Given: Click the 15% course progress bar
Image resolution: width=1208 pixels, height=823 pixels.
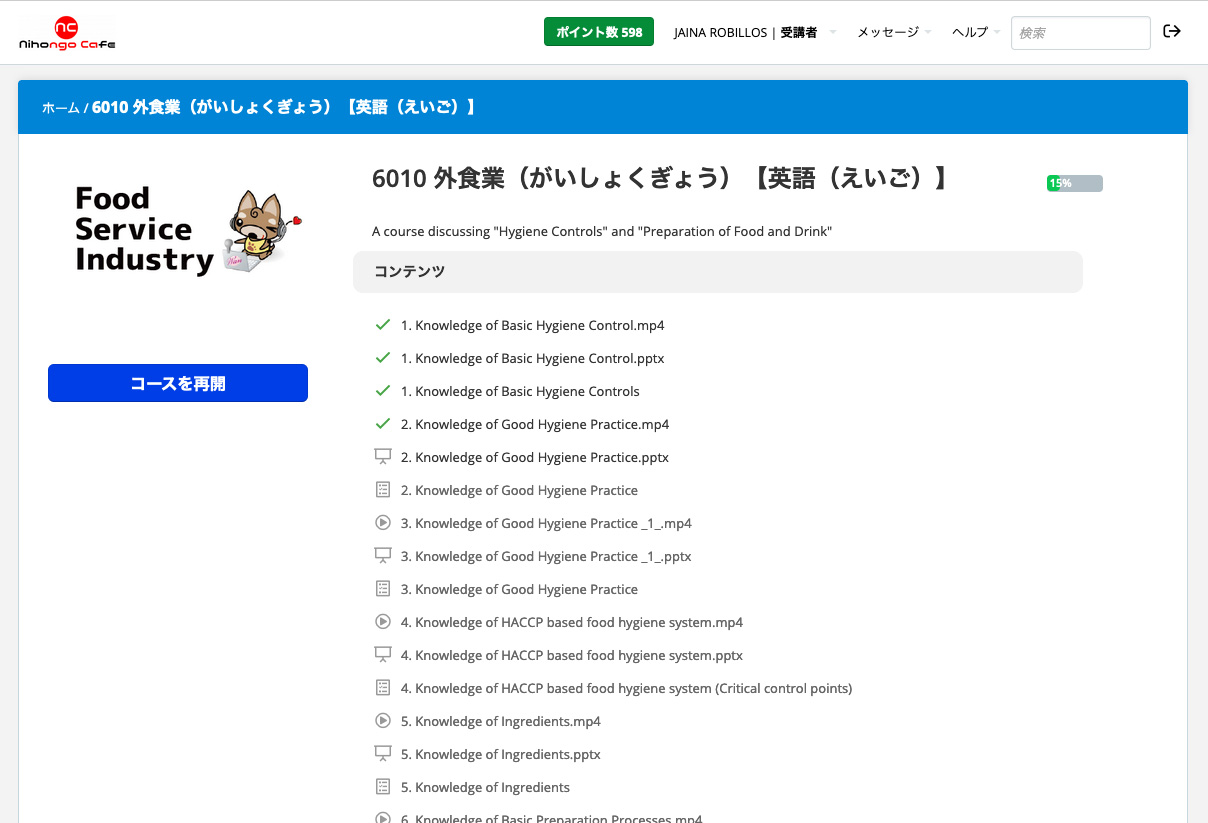Looking at the screenshot, I should [1075, 183].
